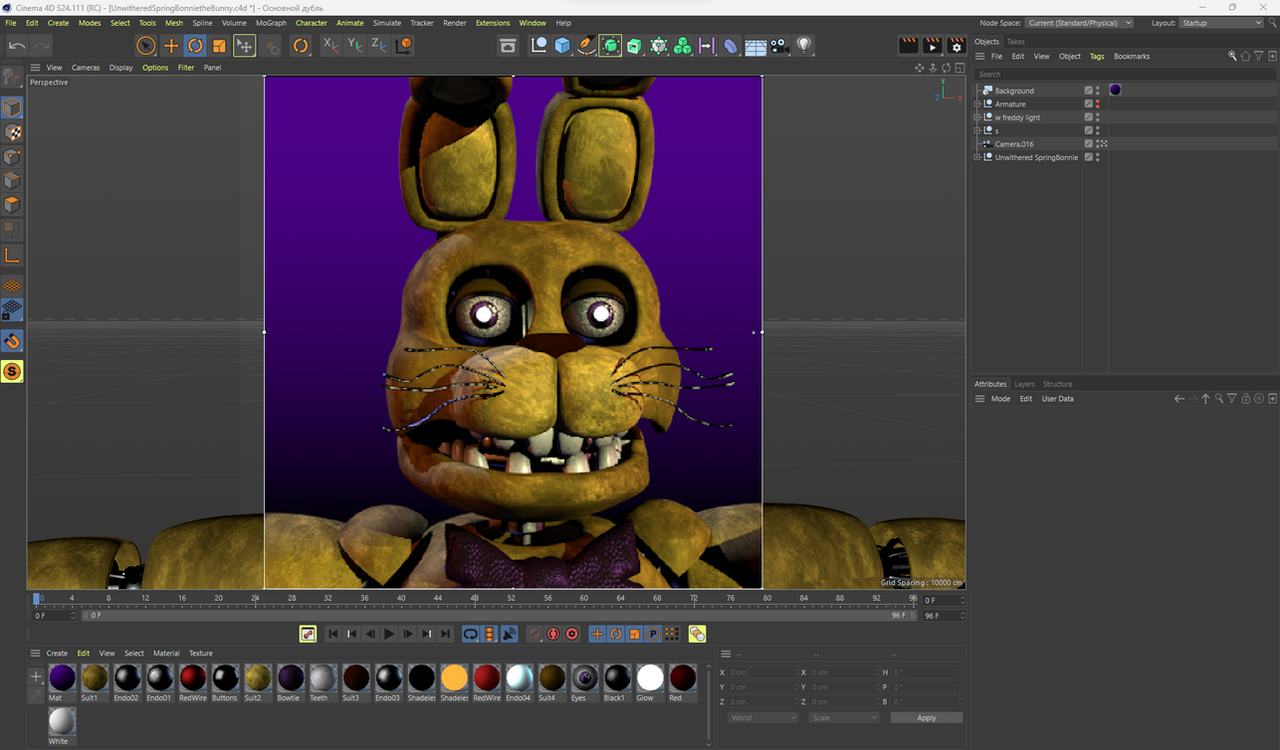This screenshot has width=1280, height=750.
Task: Expand the Armature object in tree
Action: click(x=977, y=104)
